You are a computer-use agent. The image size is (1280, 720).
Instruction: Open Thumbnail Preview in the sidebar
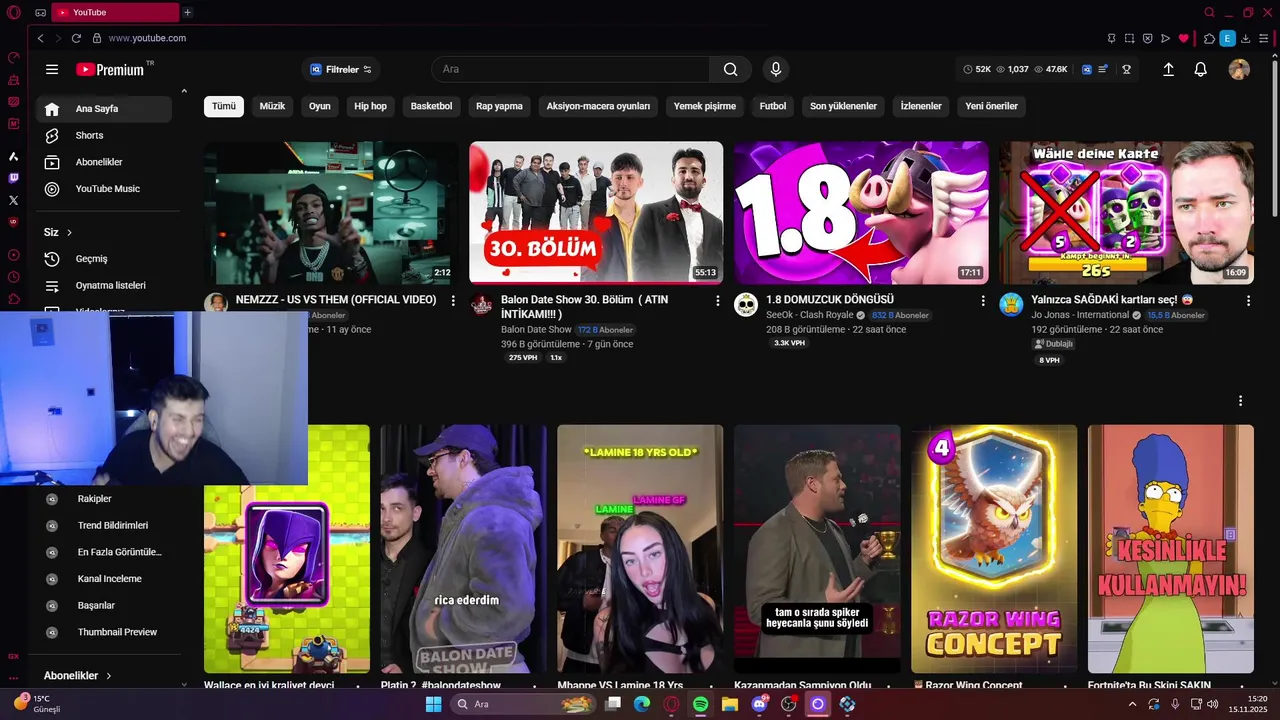tap(104, 632)
